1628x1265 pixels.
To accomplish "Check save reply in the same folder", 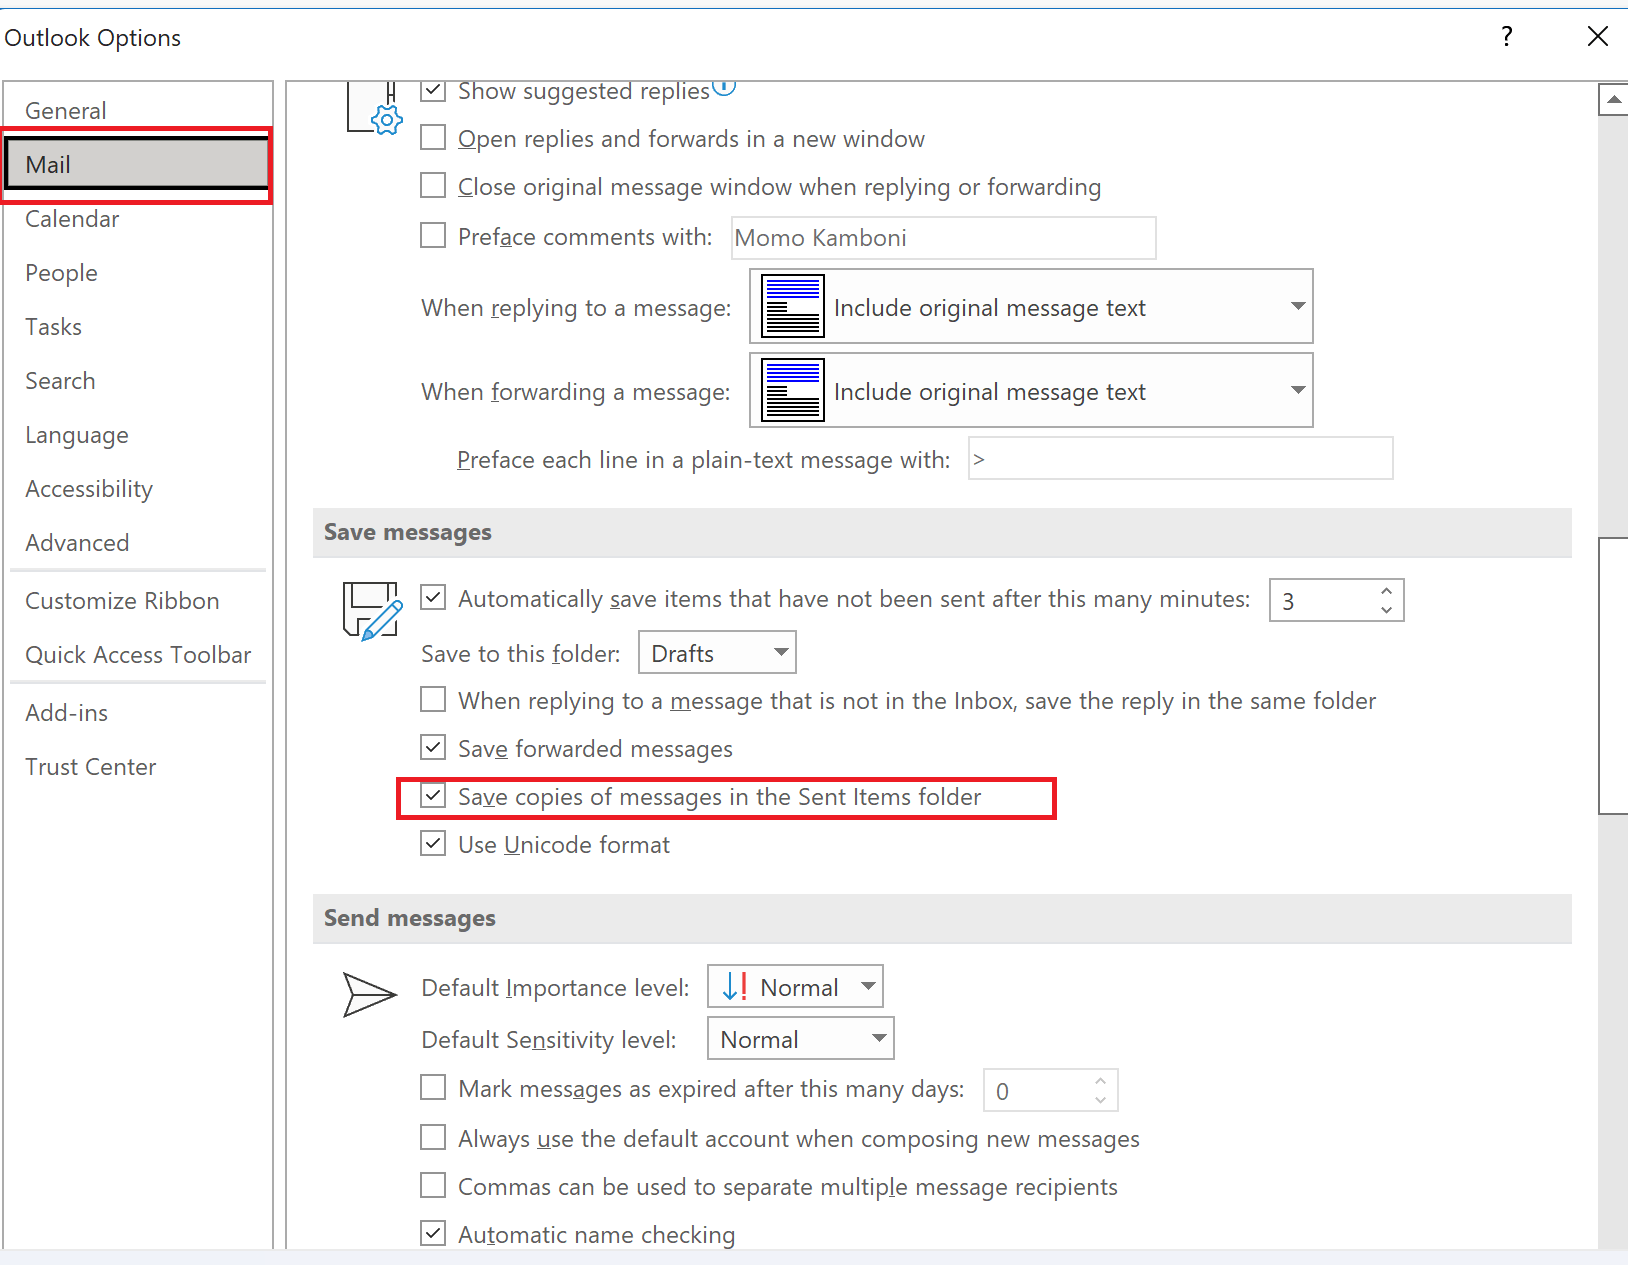I will [433, 699].
